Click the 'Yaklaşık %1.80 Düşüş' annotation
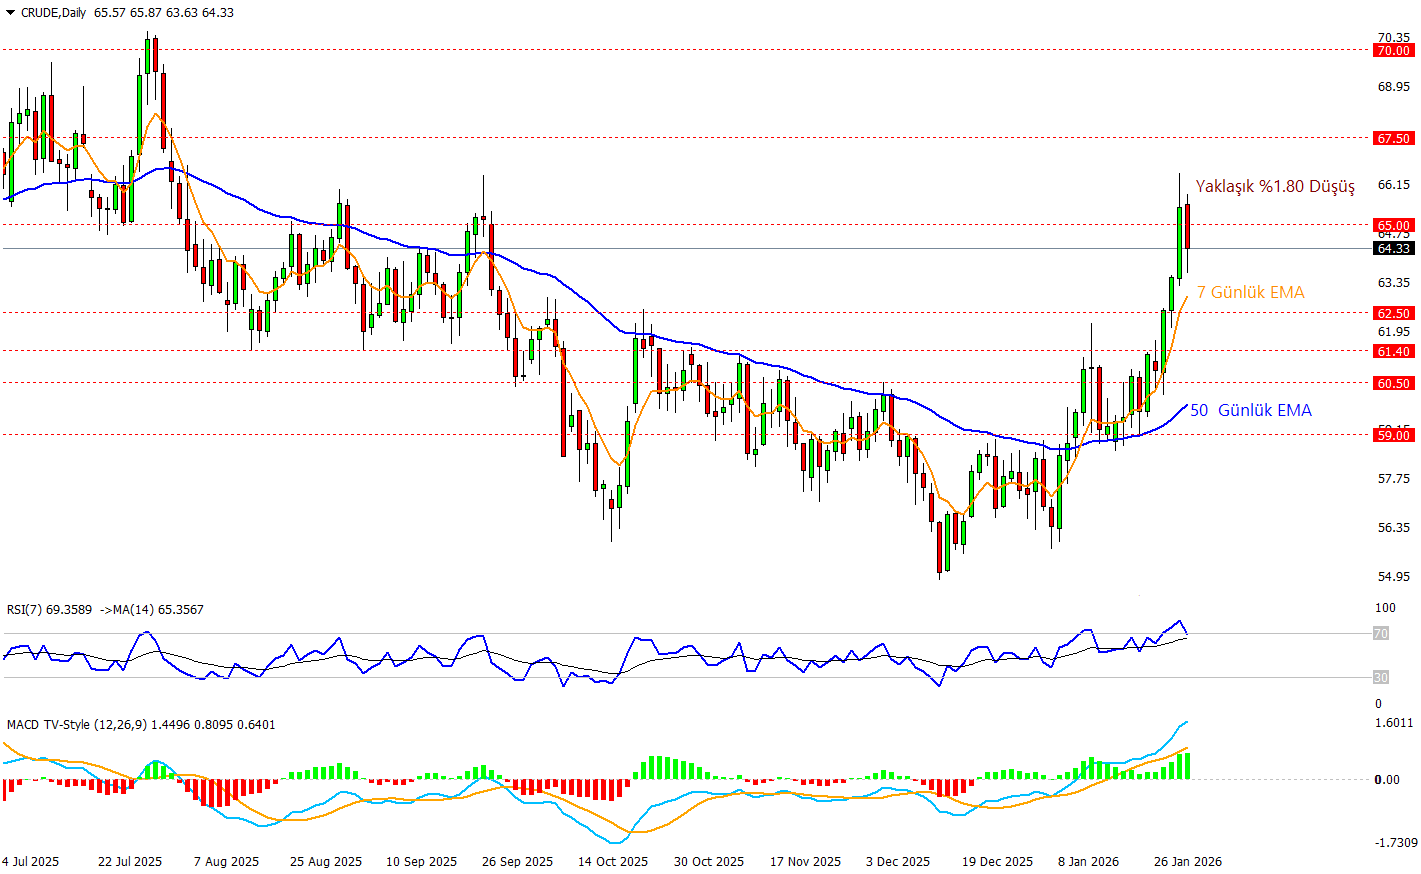 [x=1275, y=187]
